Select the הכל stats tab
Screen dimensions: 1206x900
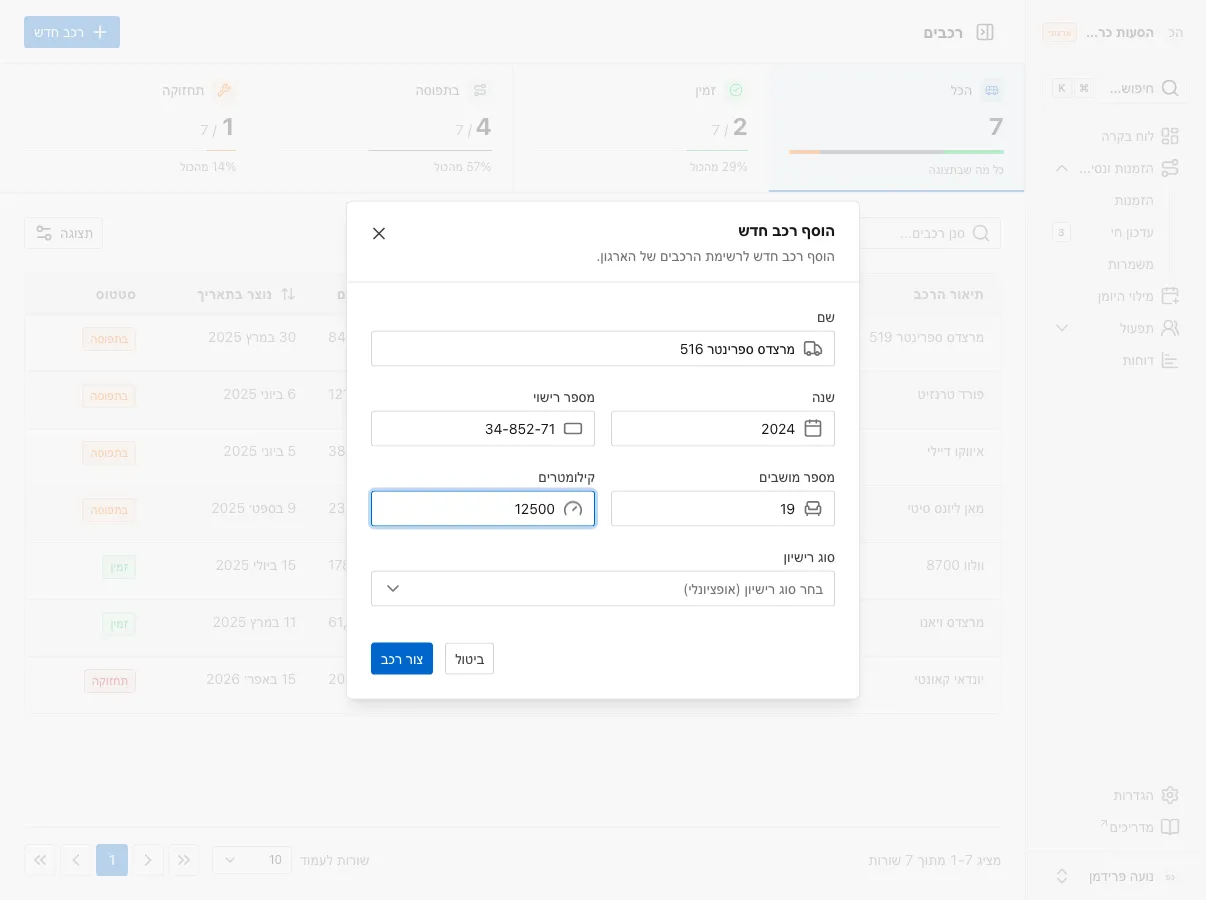(x=896, y=128)
